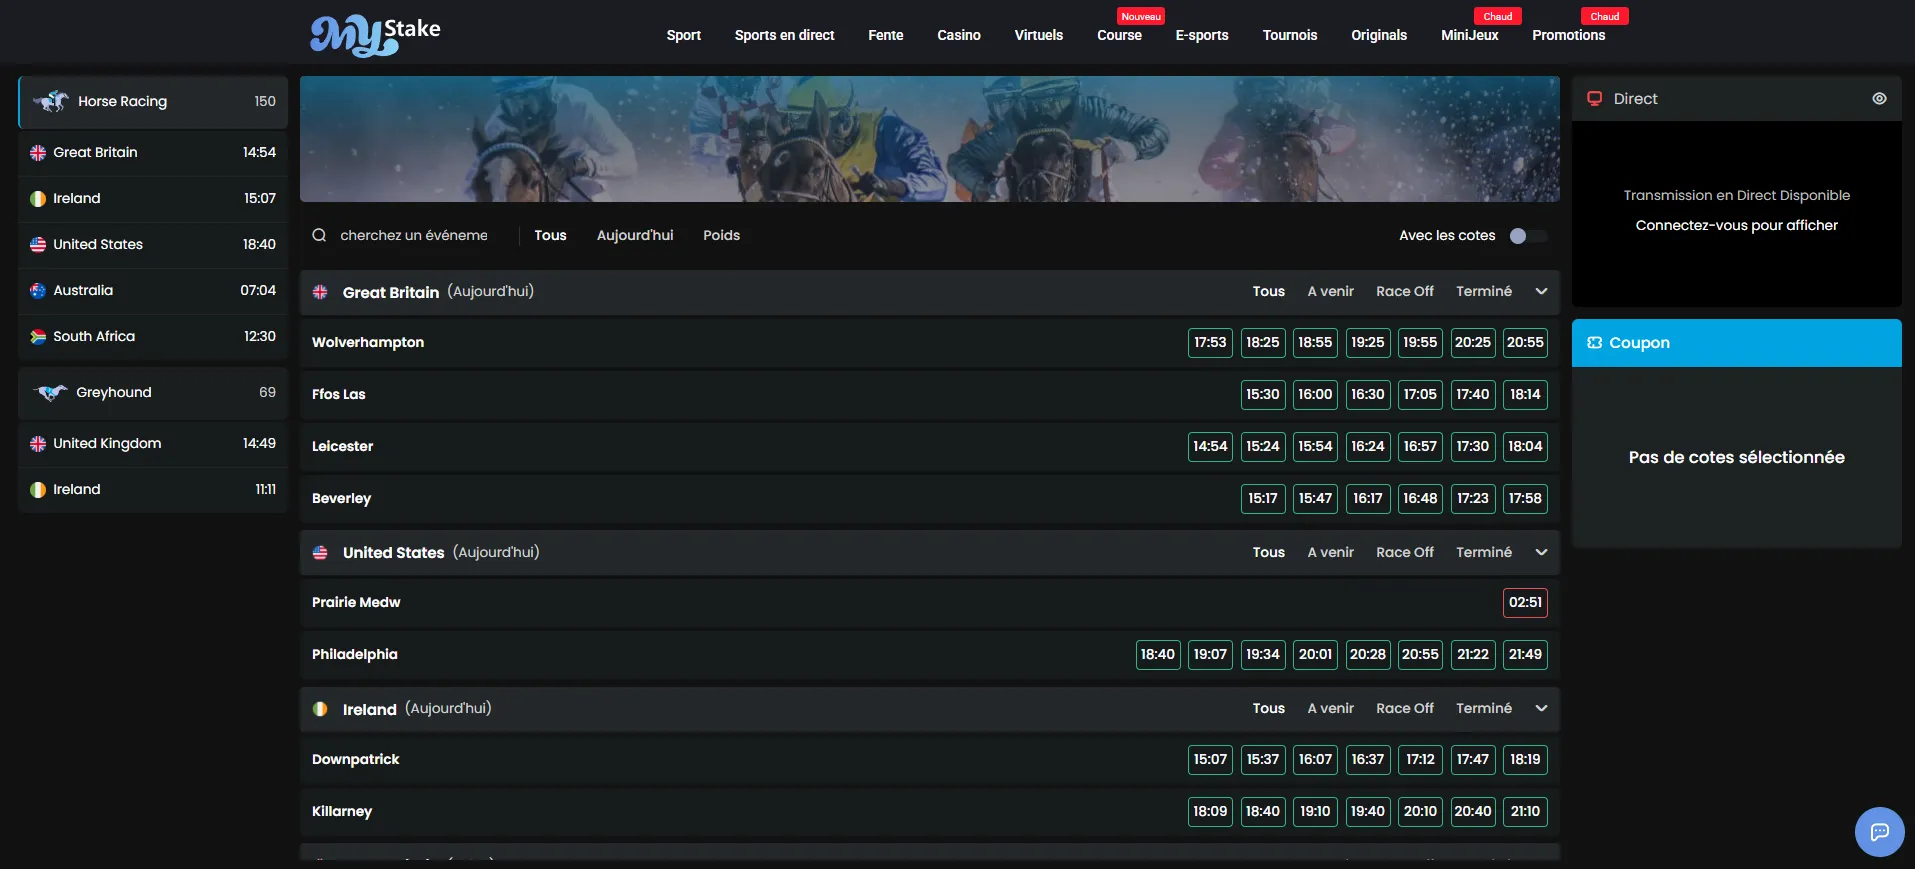1915x869 pixels.
Task: Collapse the United States section chevron
Action: pos(1541,552)
